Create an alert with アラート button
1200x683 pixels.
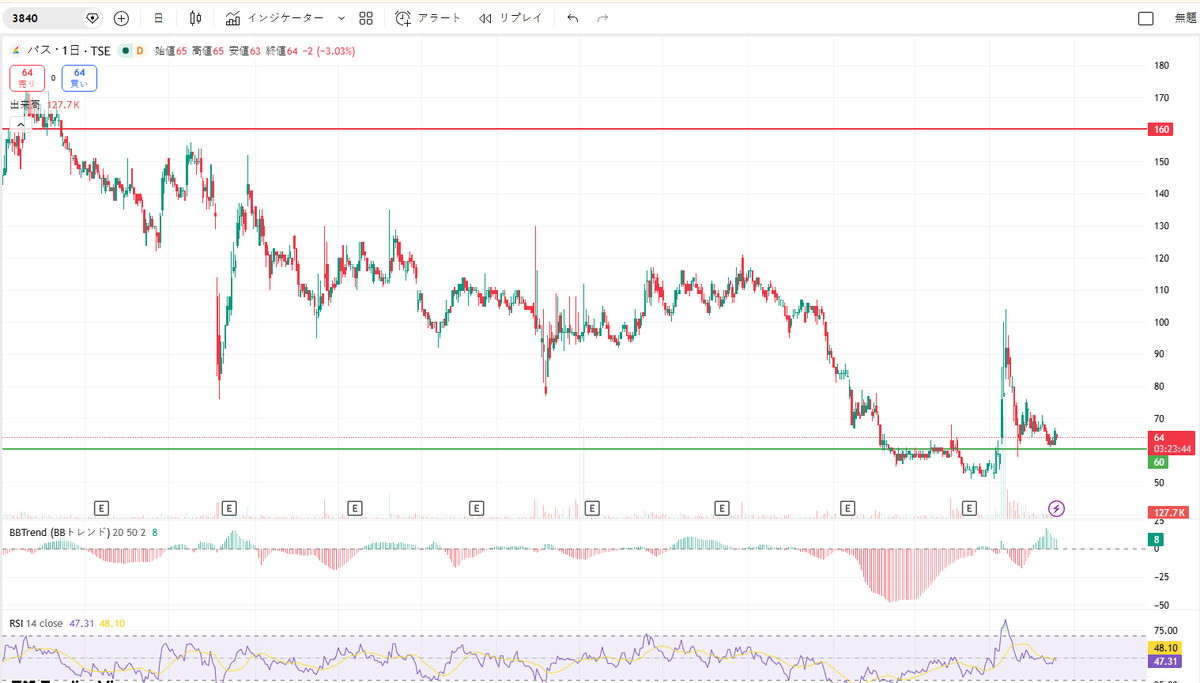coord(428,18)
